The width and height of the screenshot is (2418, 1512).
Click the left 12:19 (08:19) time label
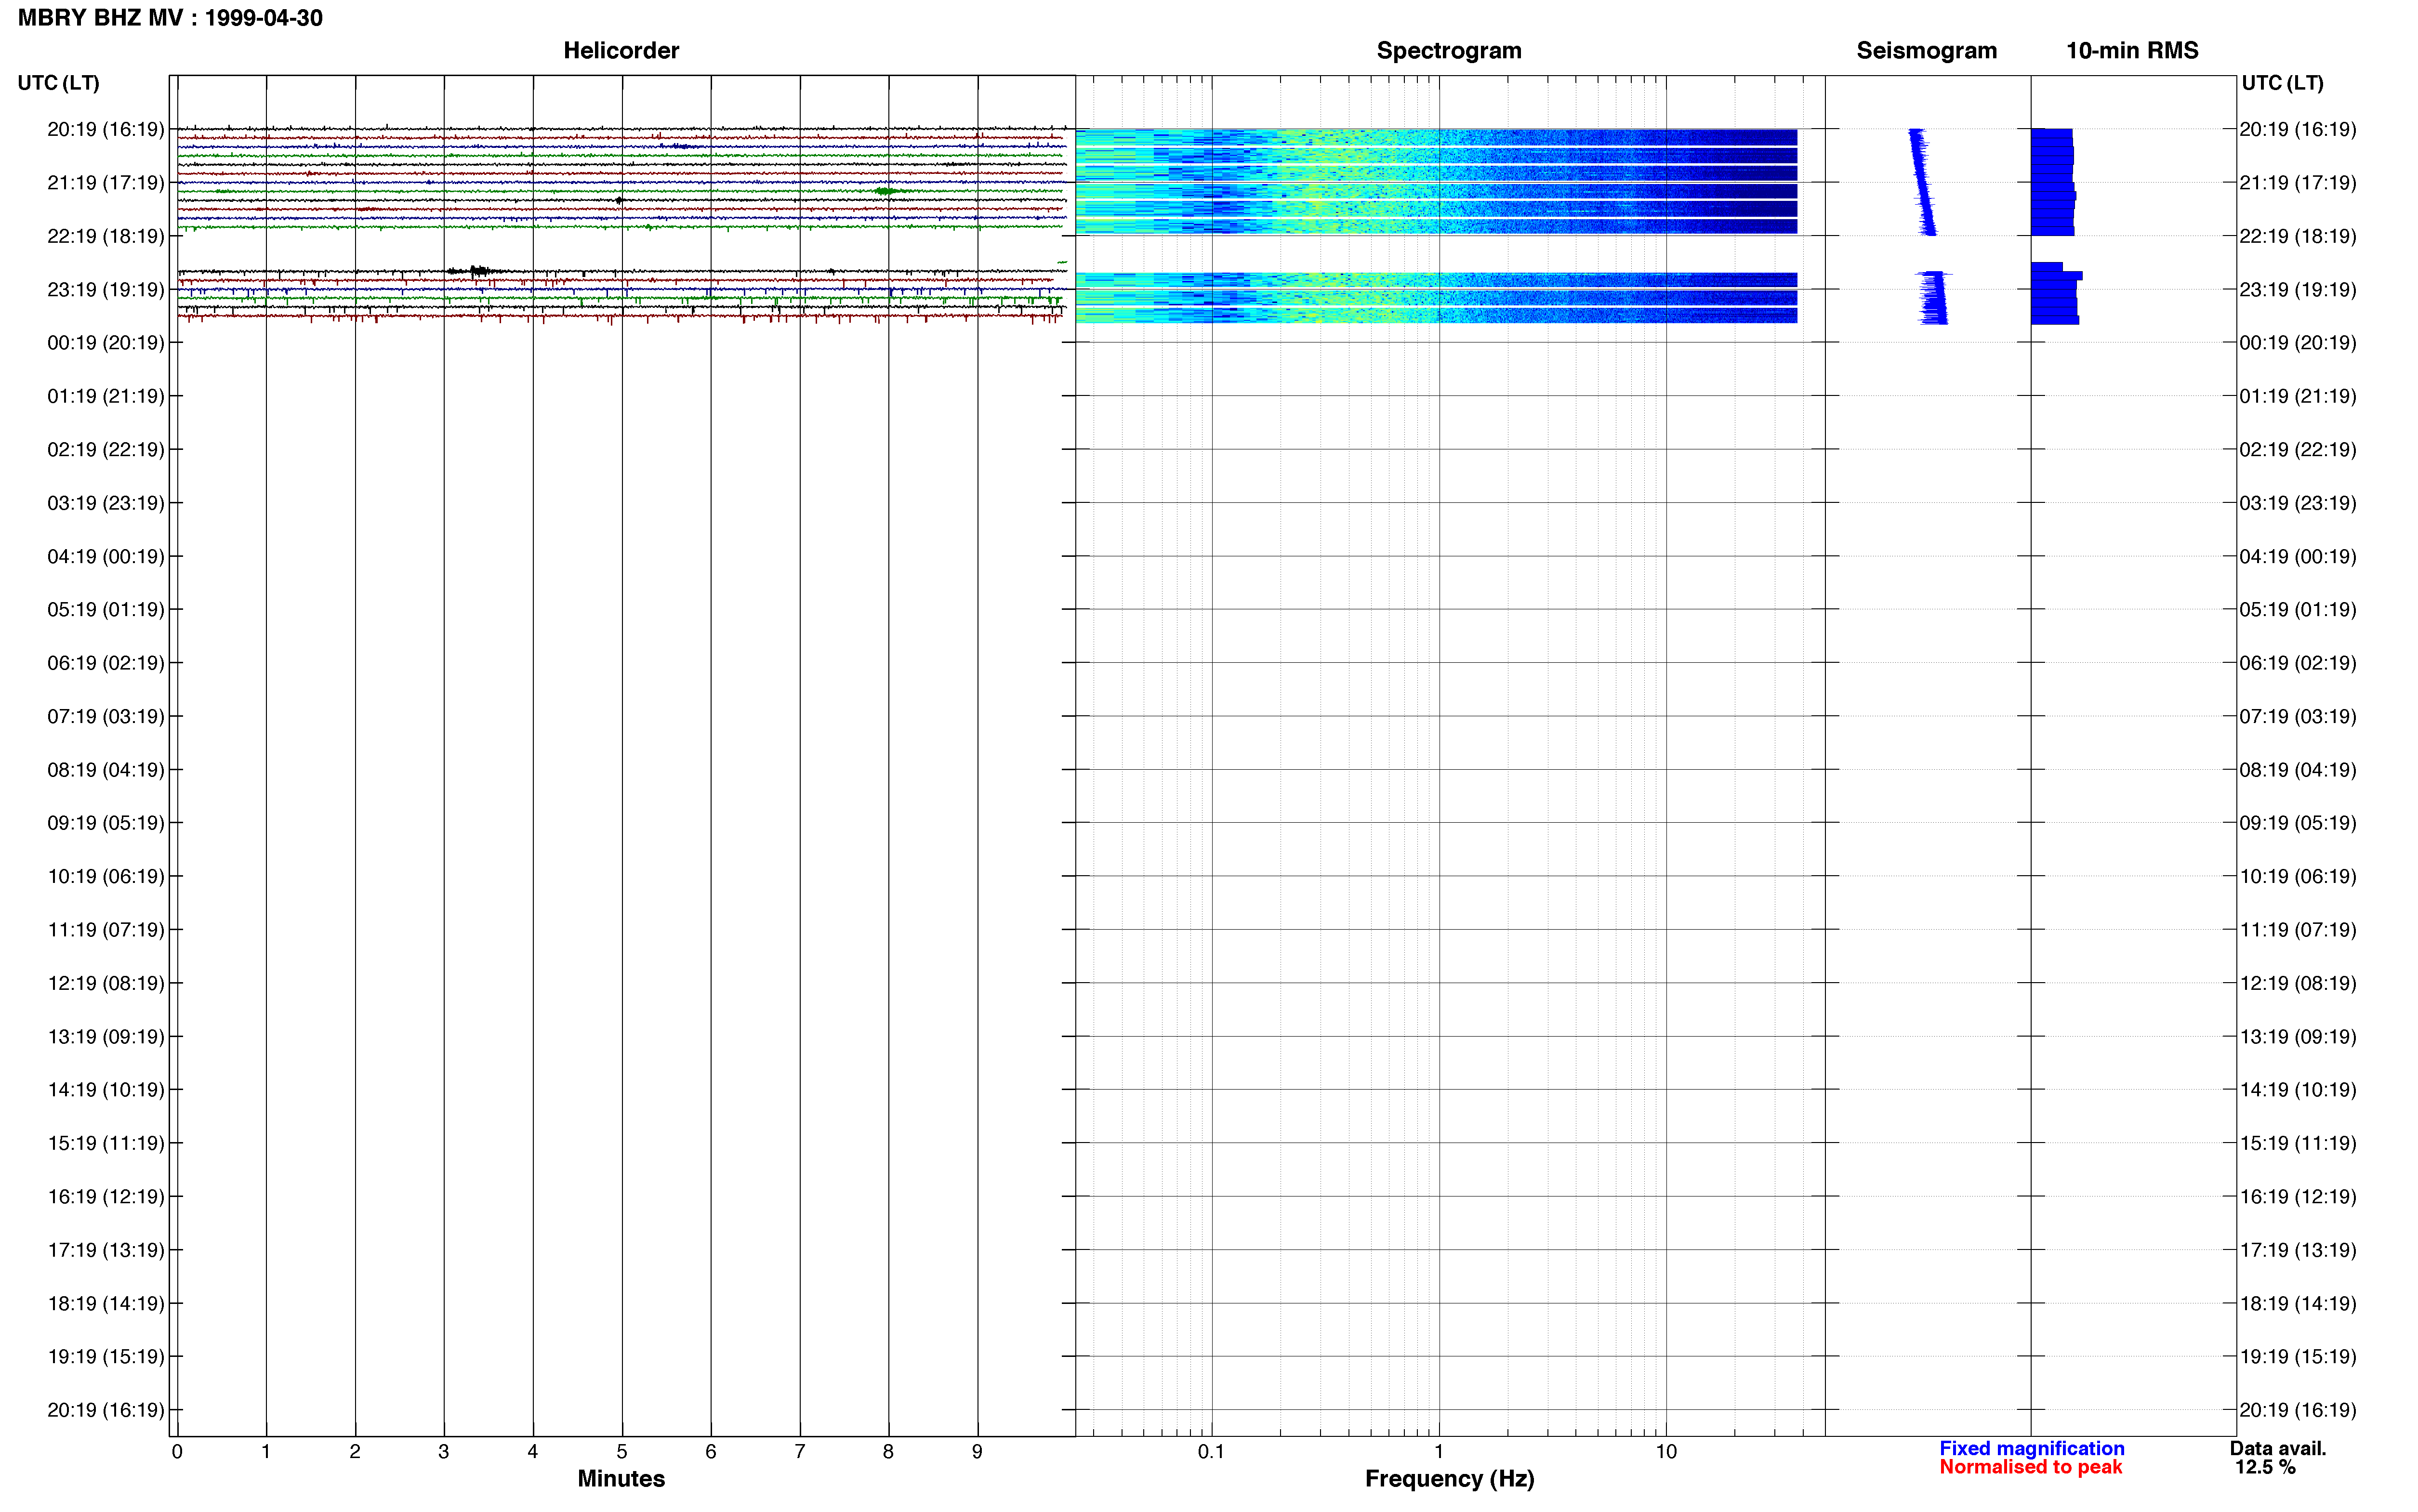[x=106, y=983]
